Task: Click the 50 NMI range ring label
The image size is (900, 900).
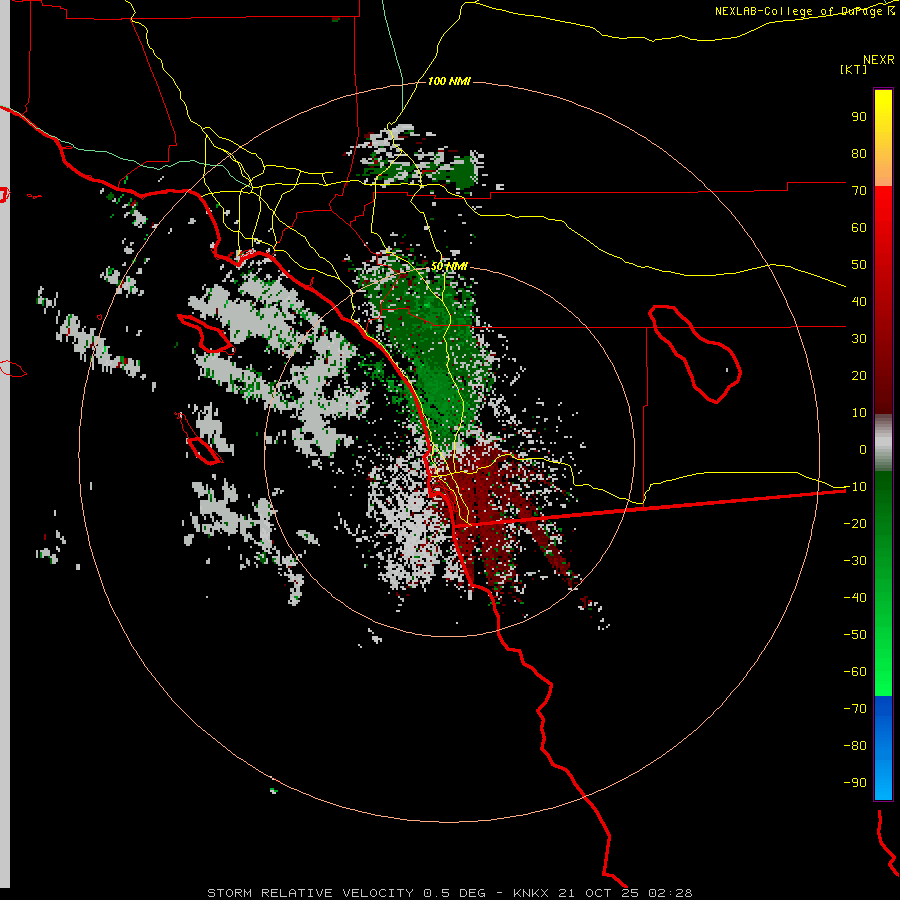Action: 449,267
